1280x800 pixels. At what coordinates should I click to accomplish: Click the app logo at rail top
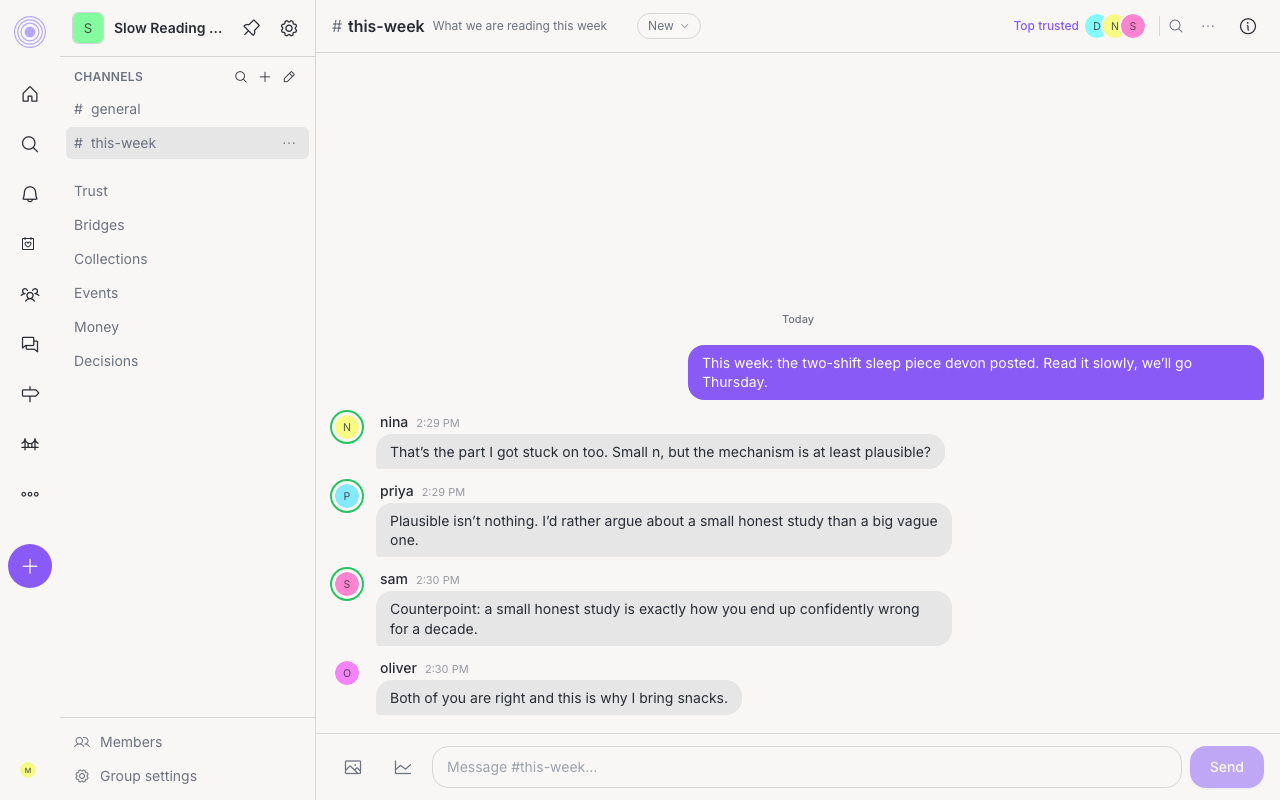(x=30, y=32)
